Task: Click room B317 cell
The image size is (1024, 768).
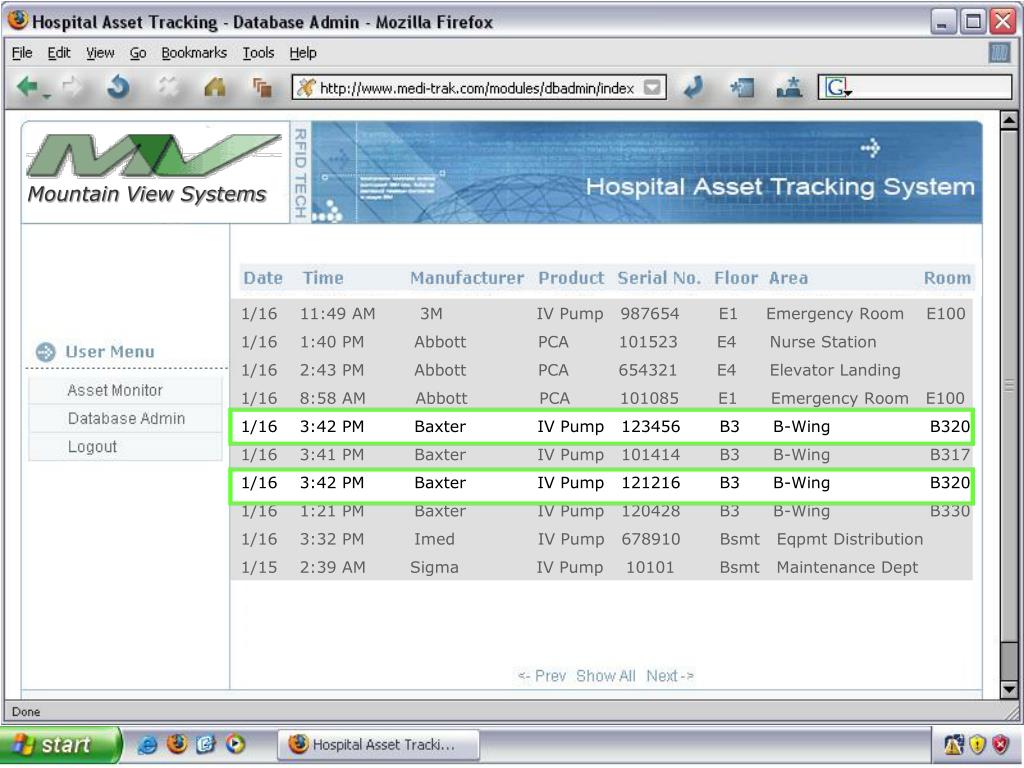Action: coord(950,455)
